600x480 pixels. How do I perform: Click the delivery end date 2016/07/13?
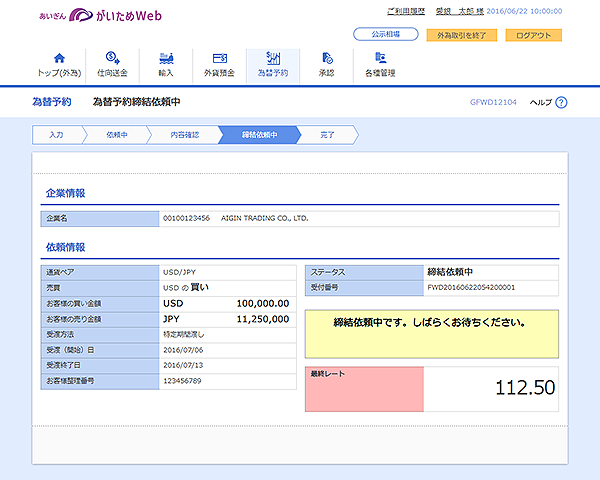click(183, 365)
